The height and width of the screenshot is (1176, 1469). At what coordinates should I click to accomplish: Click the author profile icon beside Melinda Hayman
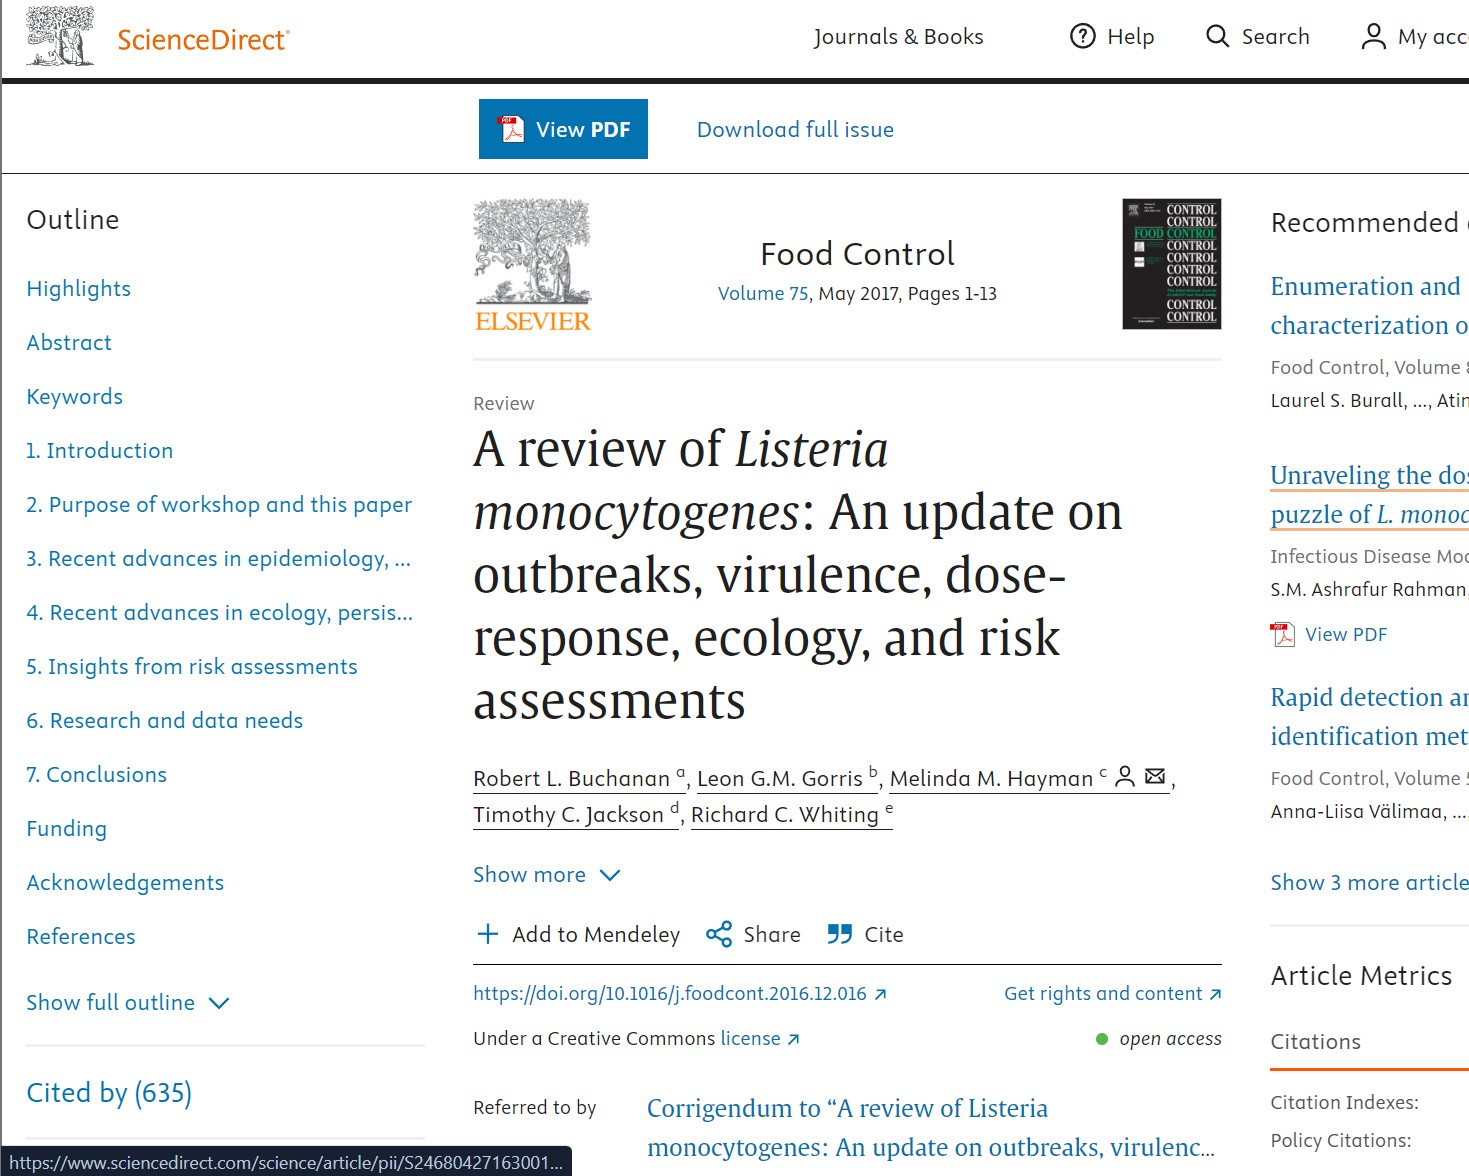pyautogui.click(x=1125, y=775)
